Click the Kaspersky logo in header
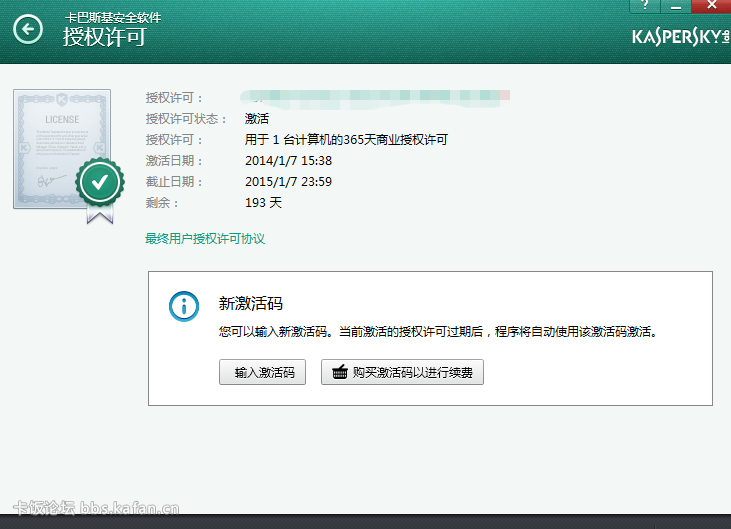The height and width of the screenshot is (529, 731). [681, 37]
